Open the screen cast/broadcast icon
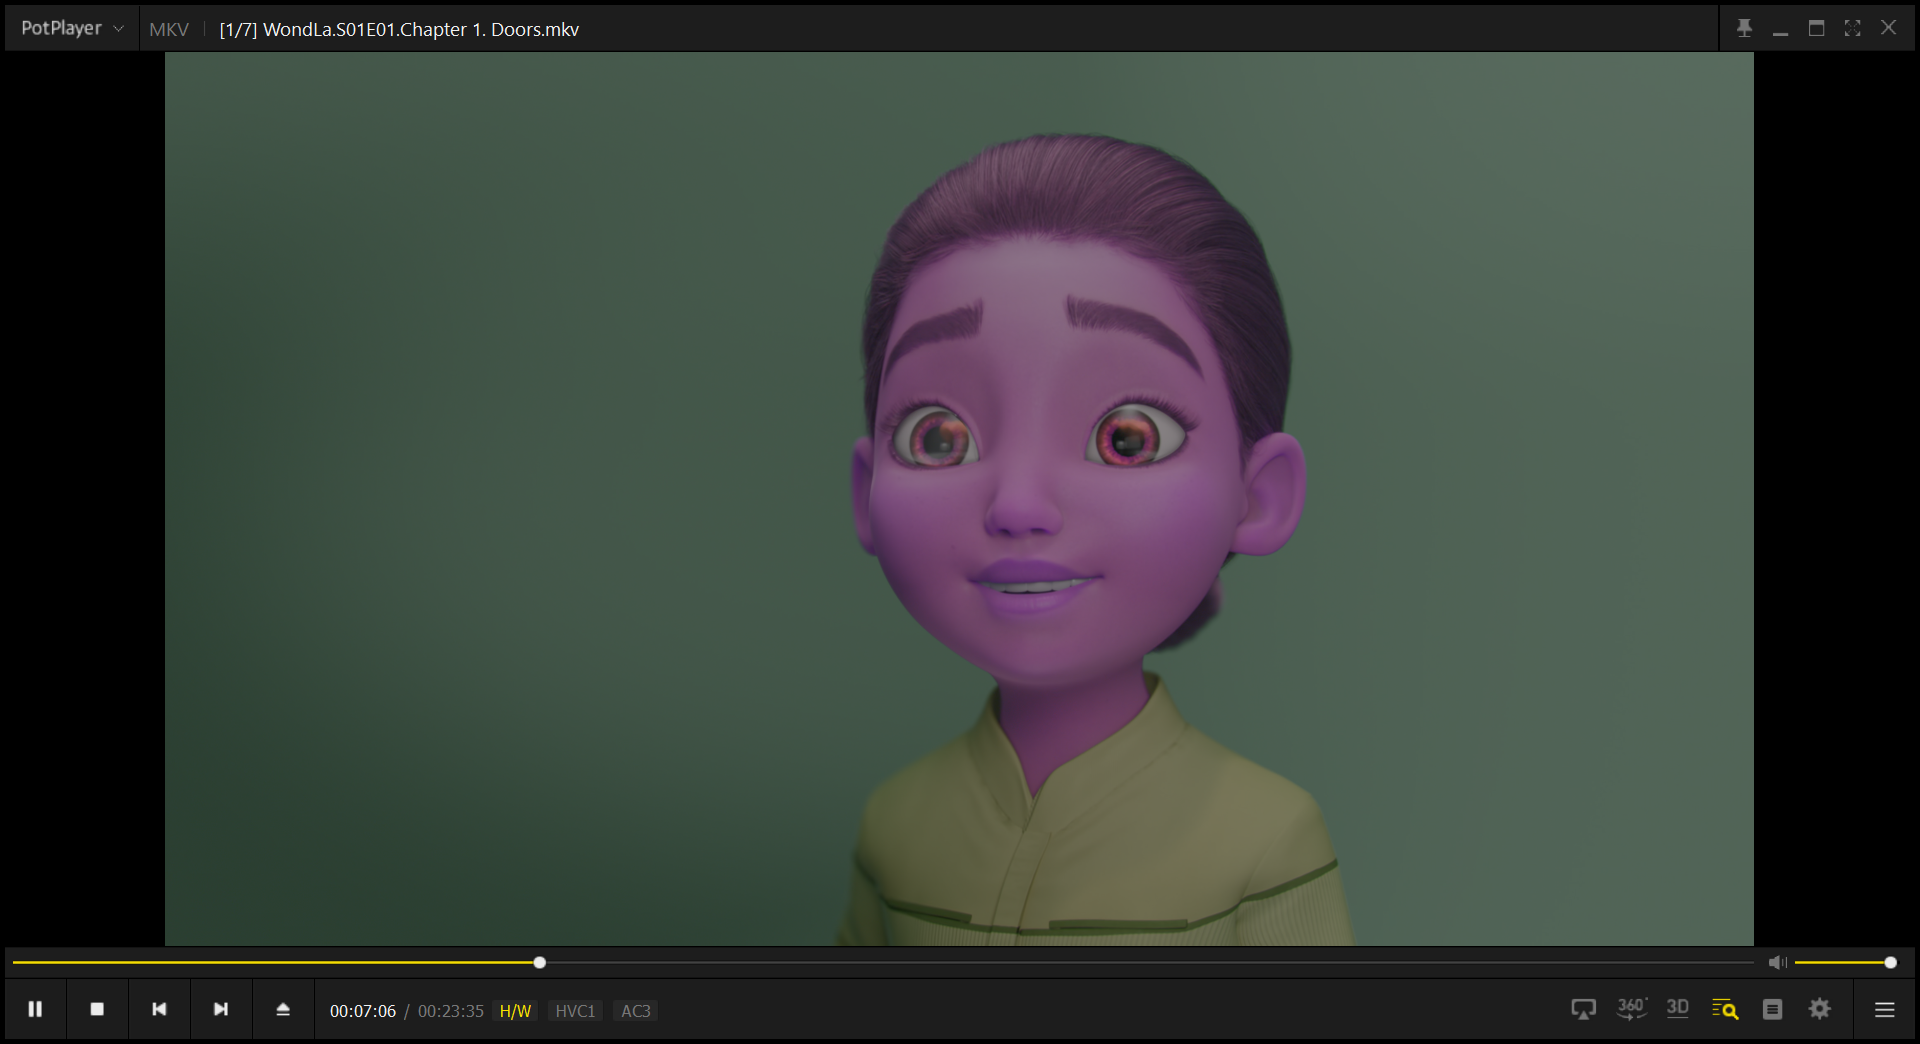 tap(1583, 1009)
